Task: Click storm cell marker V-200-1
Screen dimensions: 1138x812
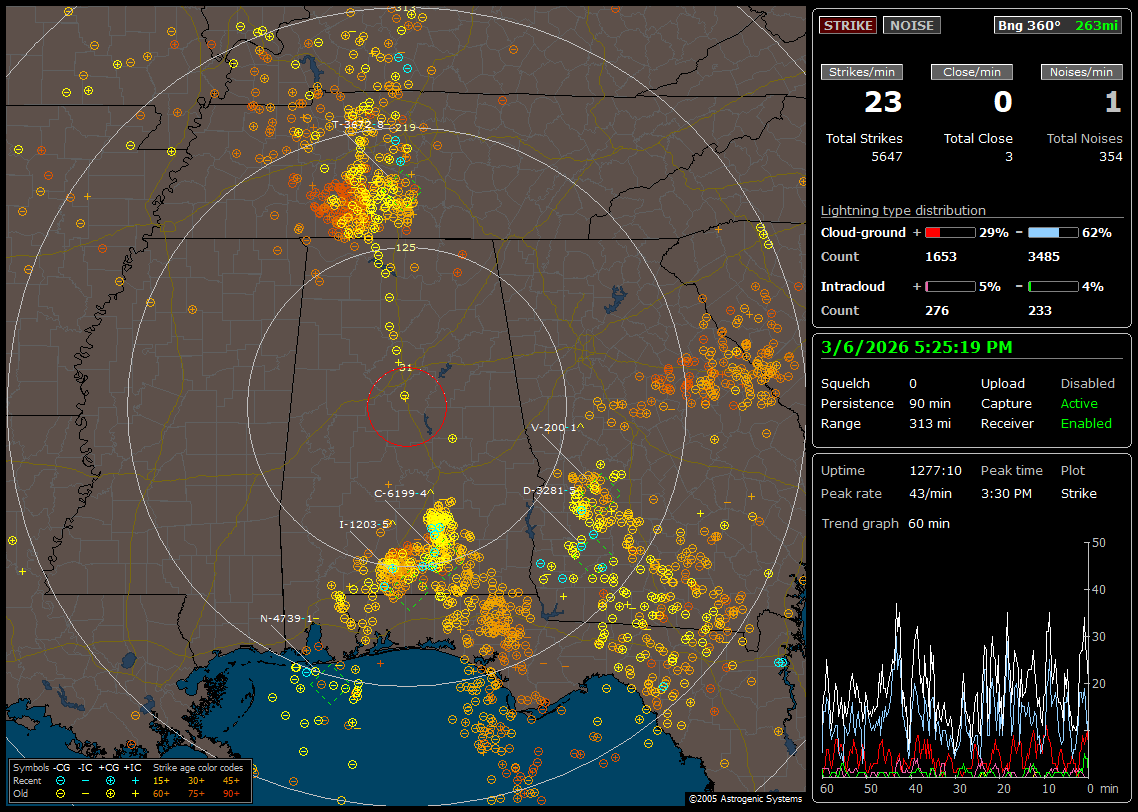Action: pyautogui.click(x=556, y=427)
